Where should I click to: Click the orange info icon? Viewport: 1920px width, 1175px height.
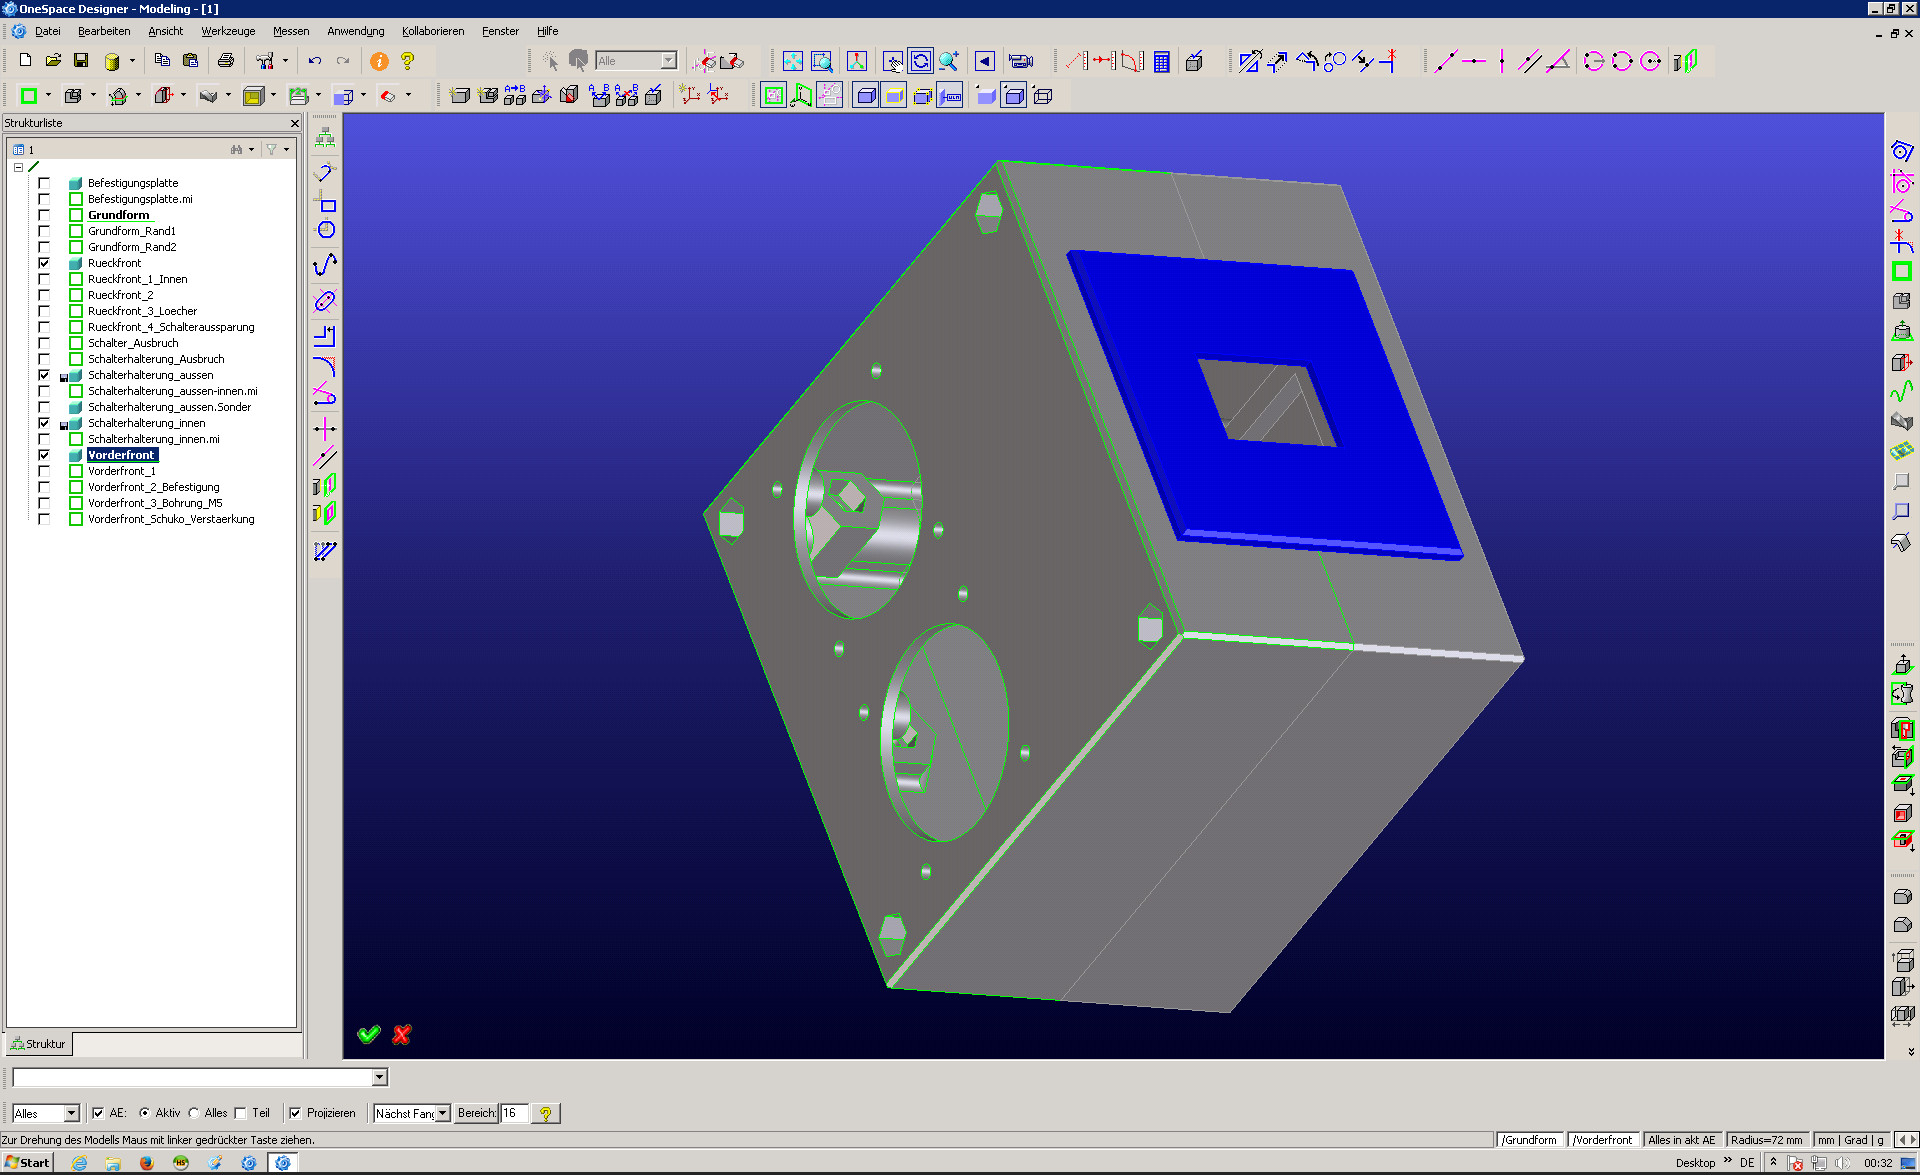coord(379,61)
